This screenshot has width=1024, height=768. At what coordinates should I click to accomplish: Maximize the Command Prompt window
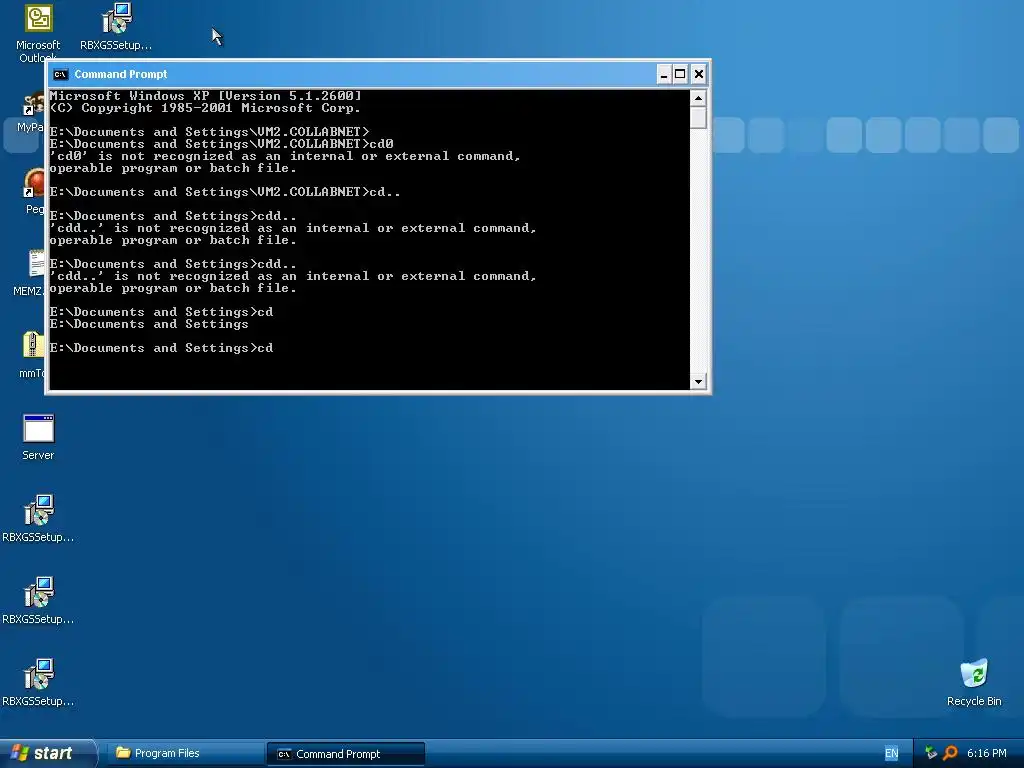pyautogui.click(x=680, y=74)
